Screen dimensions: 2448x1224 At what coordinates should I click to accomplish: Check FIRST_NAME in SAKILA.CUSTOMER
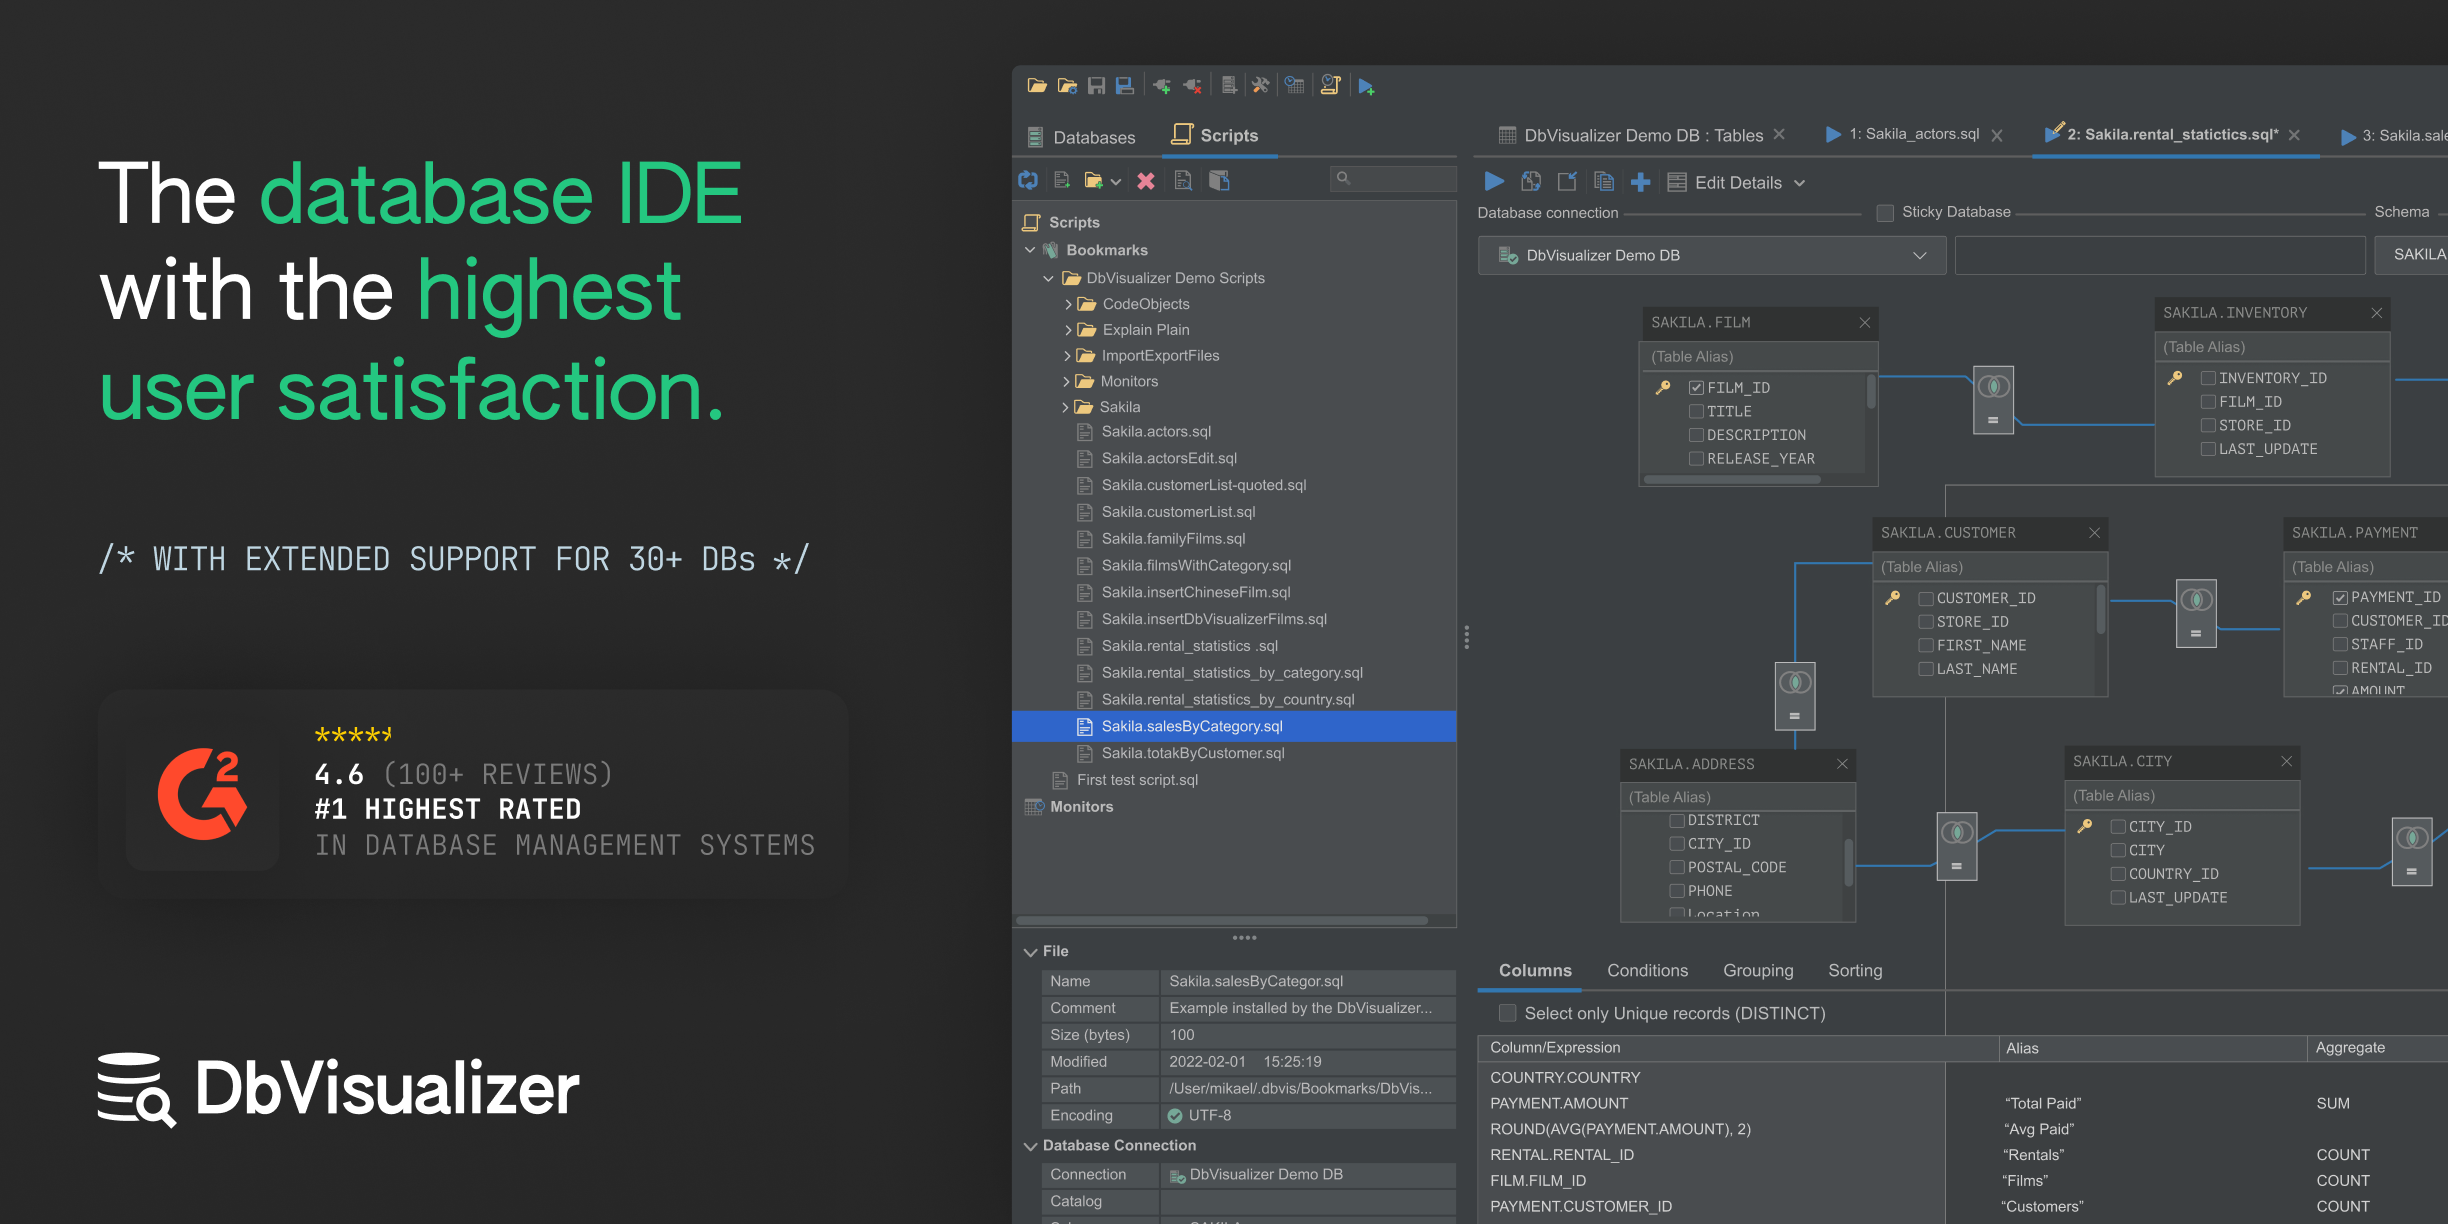click(x=1926, y=646)
